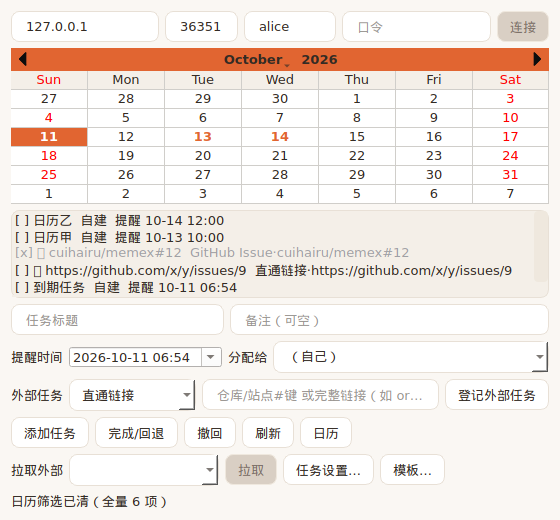Viewport: 560px width, 520px height.
Task: Click the reminder time text 2026-10-11 06:54
Action: coord(131,357)
